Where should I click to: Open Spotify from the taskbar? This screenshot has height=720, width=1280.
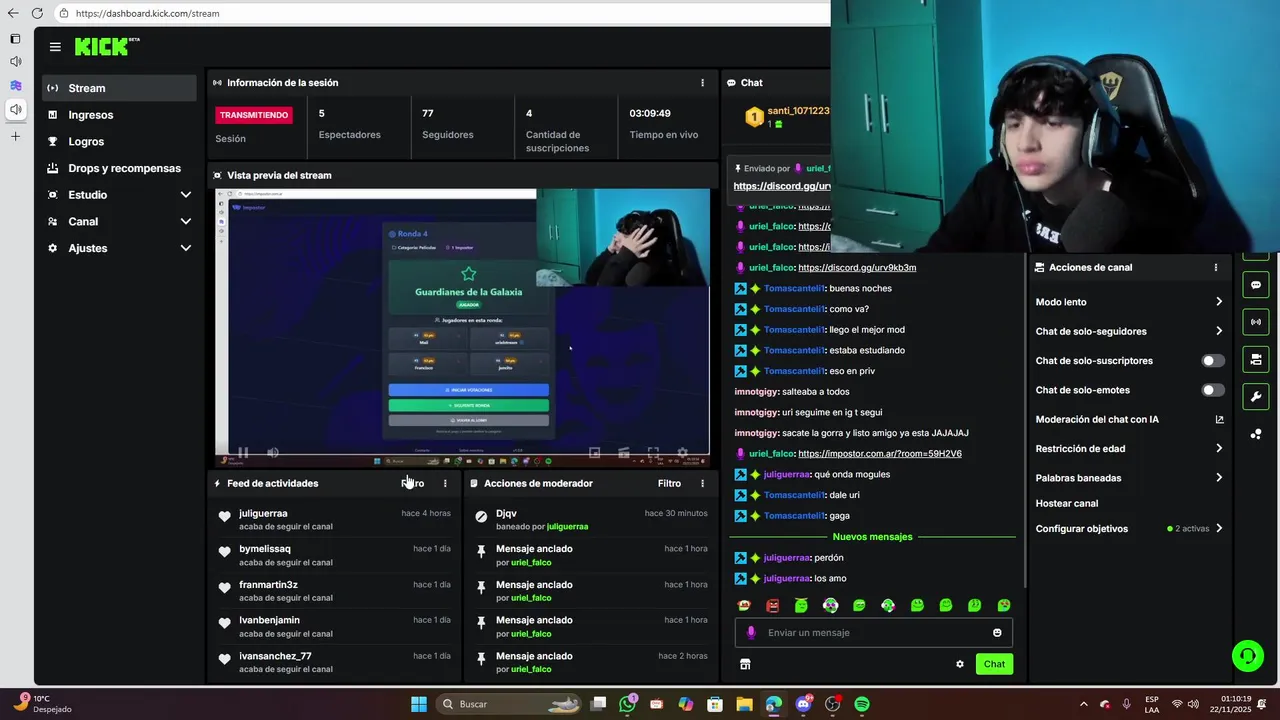[862, 704]
